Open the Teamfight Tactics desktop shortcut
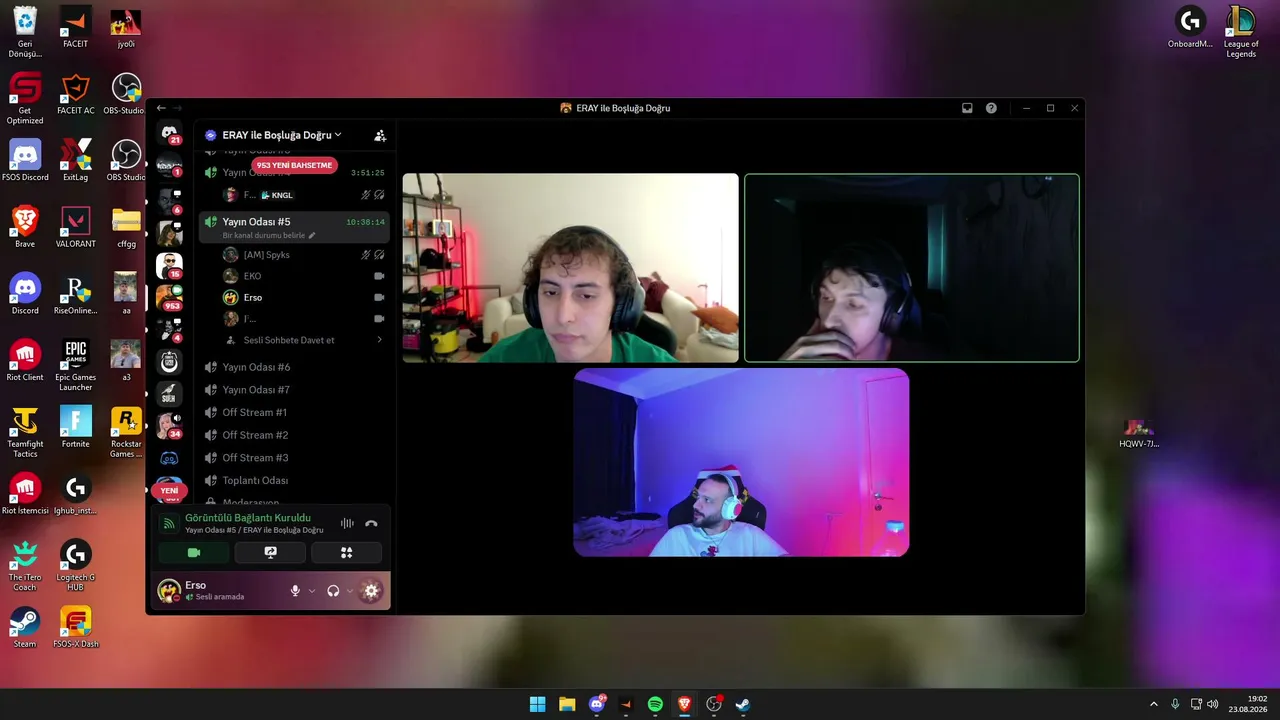 [x=25, y=432]
